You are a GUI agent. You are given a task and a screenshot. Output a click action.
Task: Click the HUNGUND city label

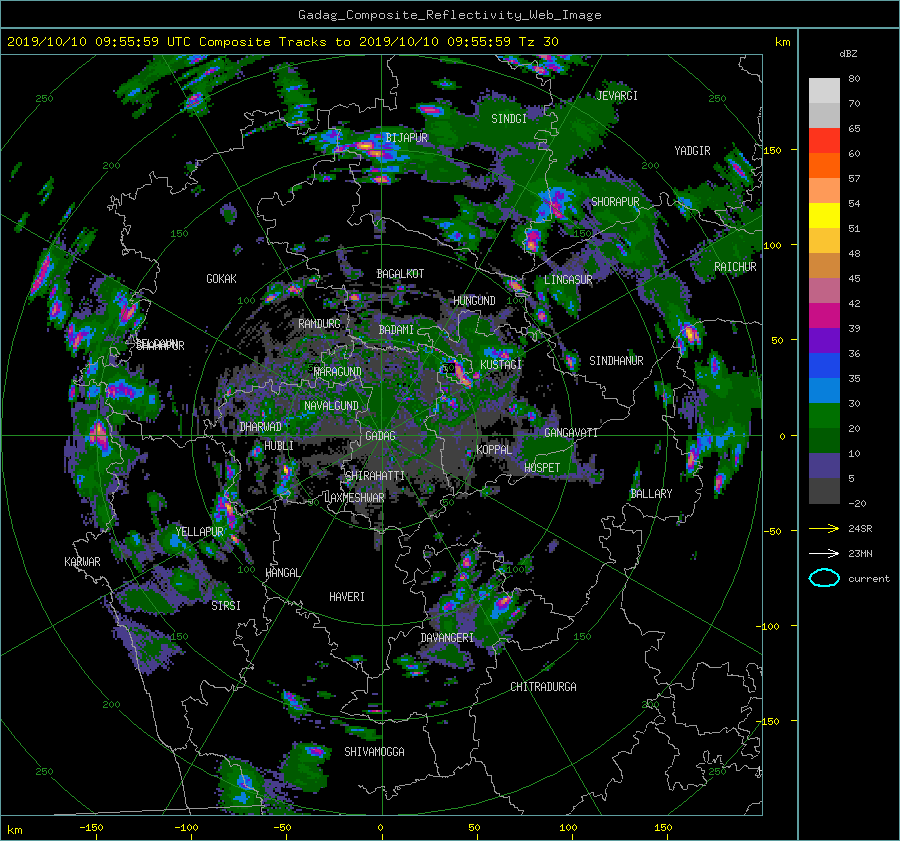(x=474, y=301)
